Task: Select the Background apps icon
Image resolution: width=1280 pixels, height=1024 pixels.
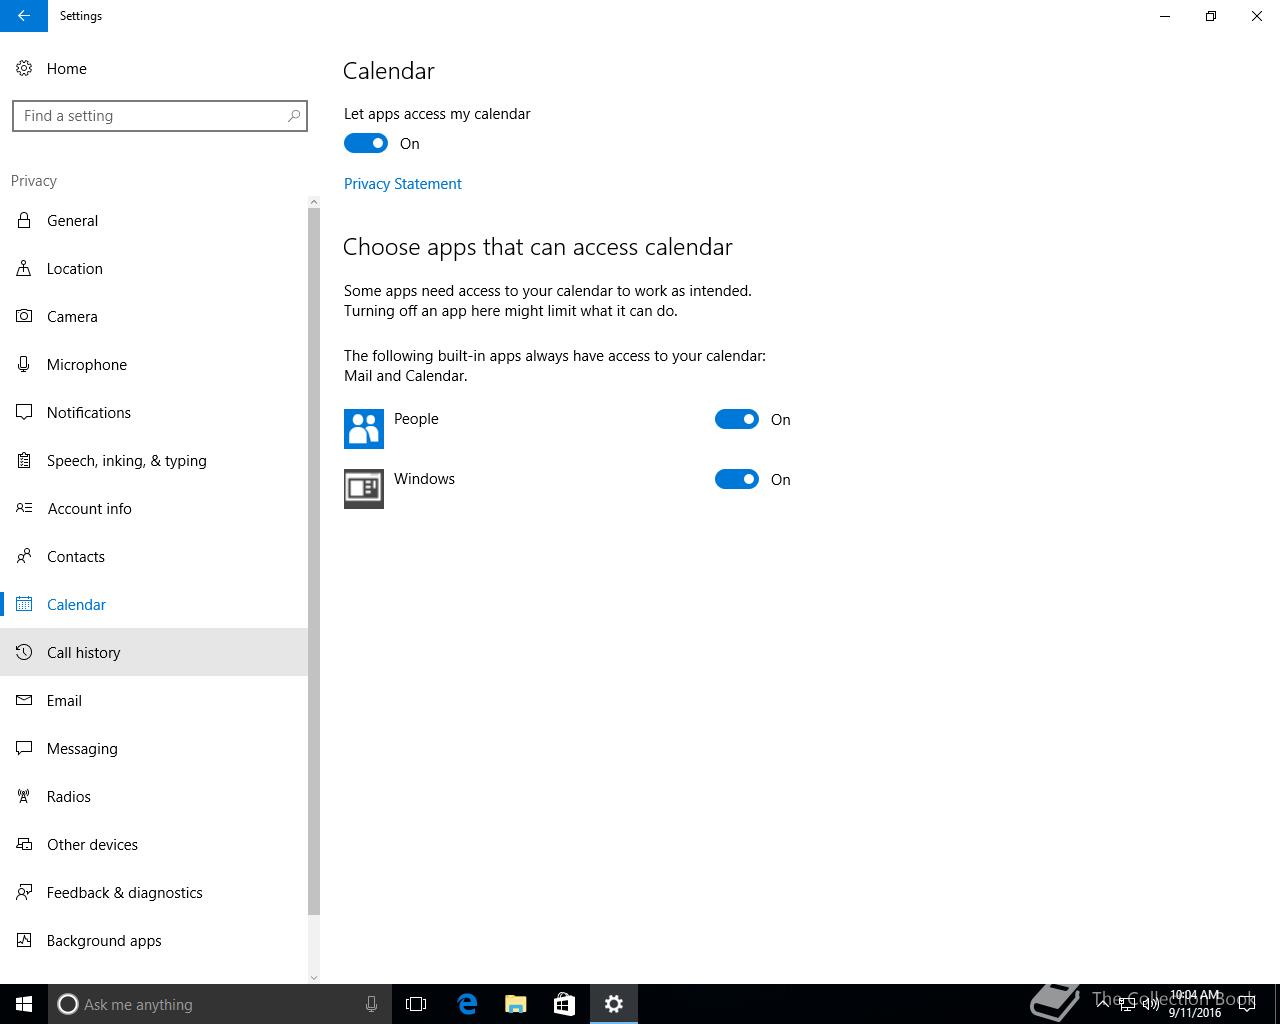Action: 24,940
